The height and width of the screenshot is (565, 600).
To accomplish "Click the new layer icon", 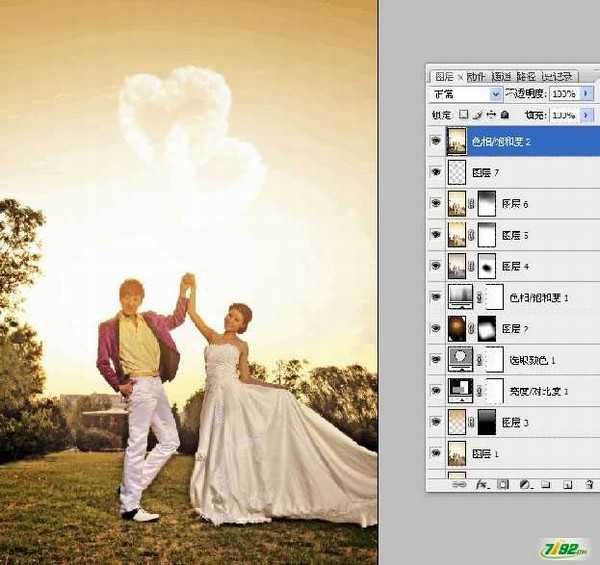I will coord(566,485).
